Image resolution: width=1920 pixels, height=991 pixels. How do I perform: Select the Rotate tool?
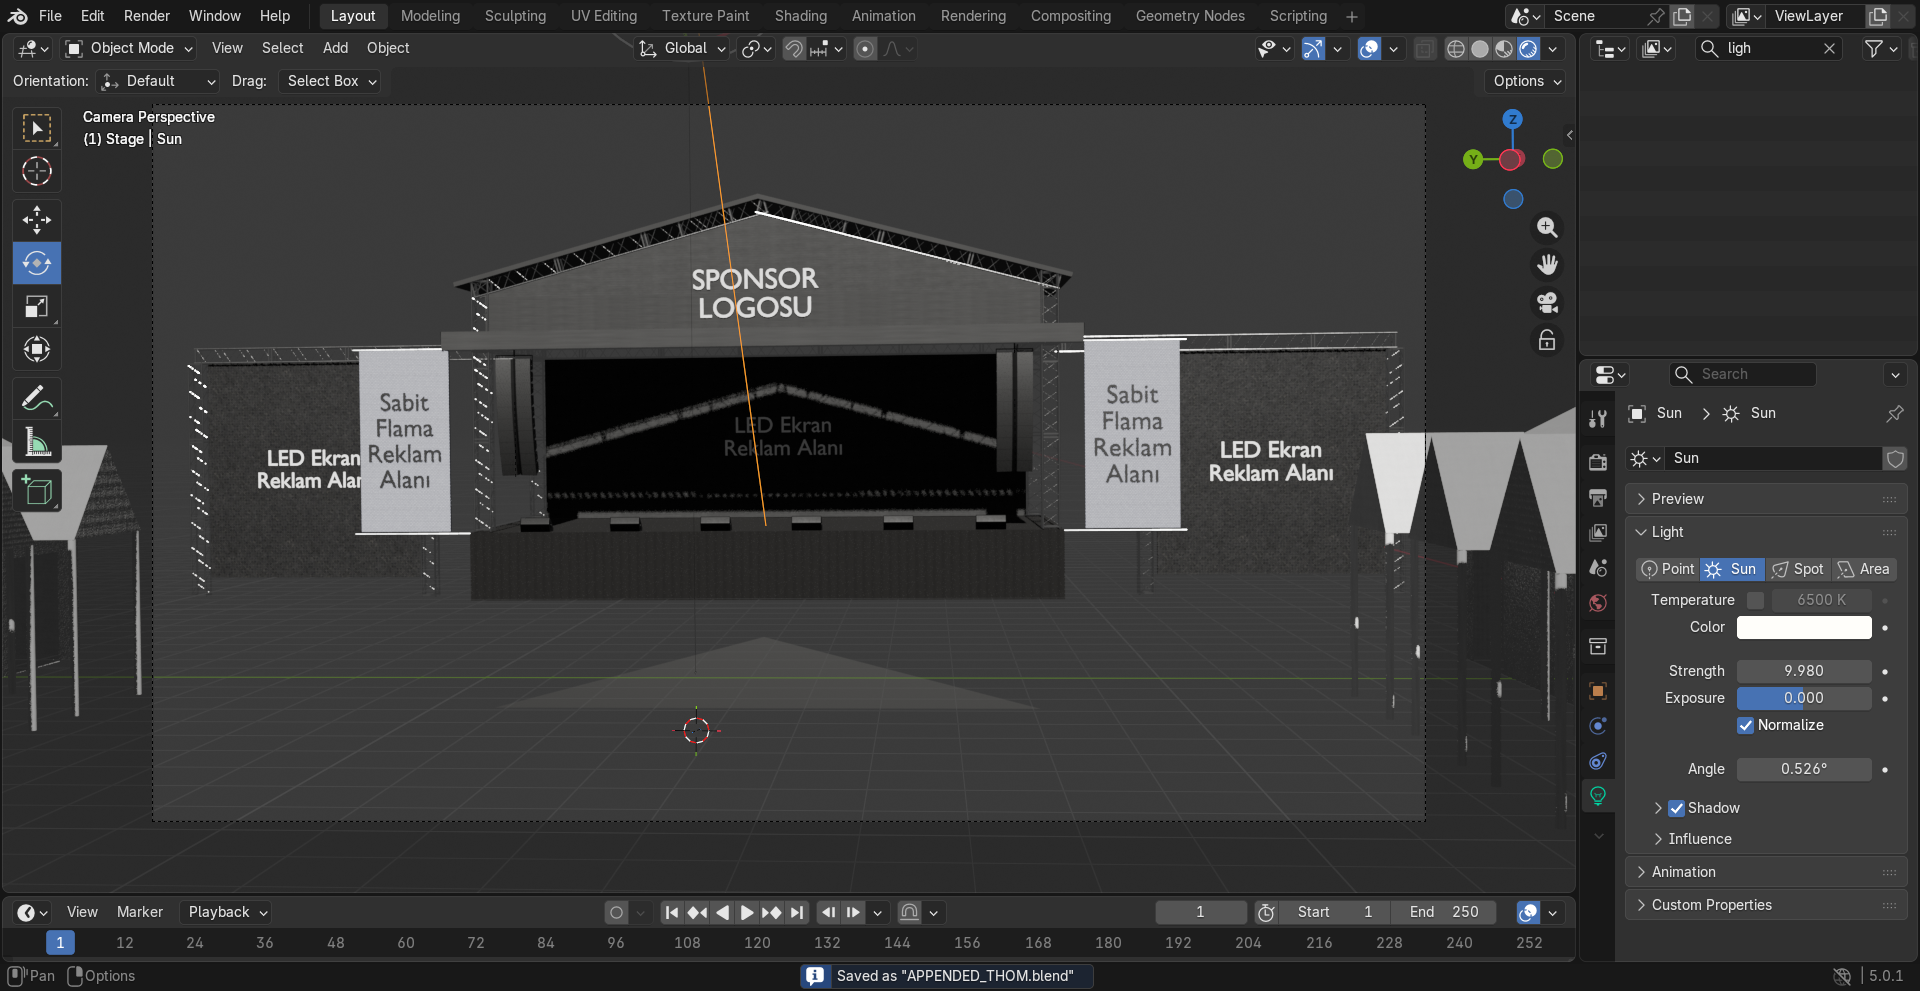pyautogui.click(x=37, y=263)
